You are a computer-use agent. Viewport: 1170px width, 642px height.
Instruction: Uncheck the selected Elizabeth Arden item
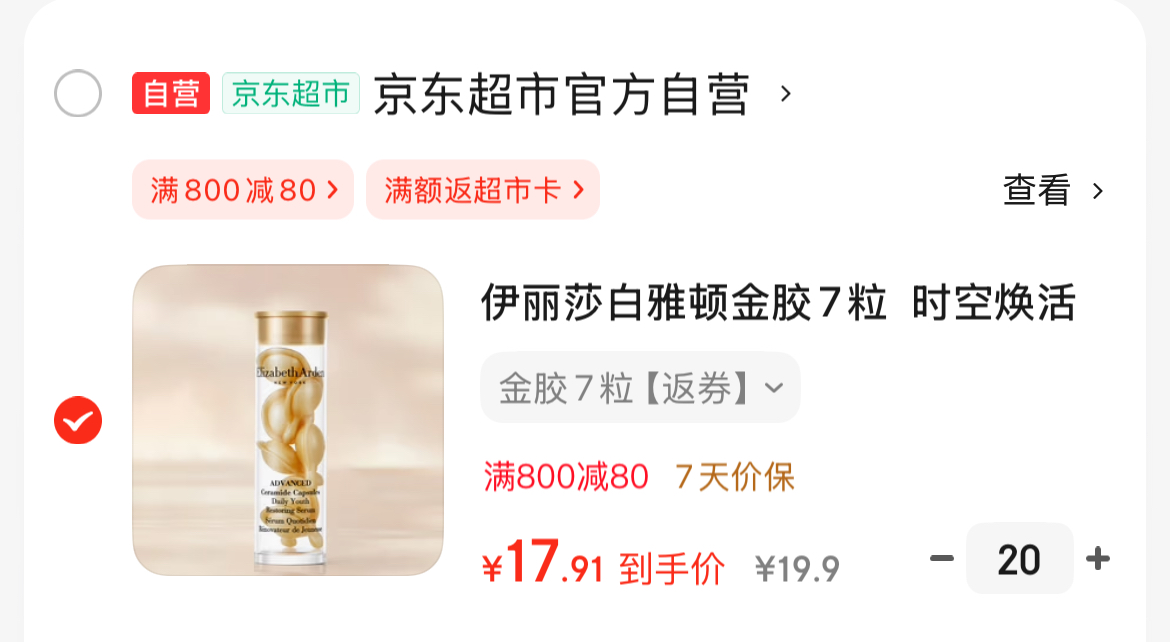click(x=78, y=420)
